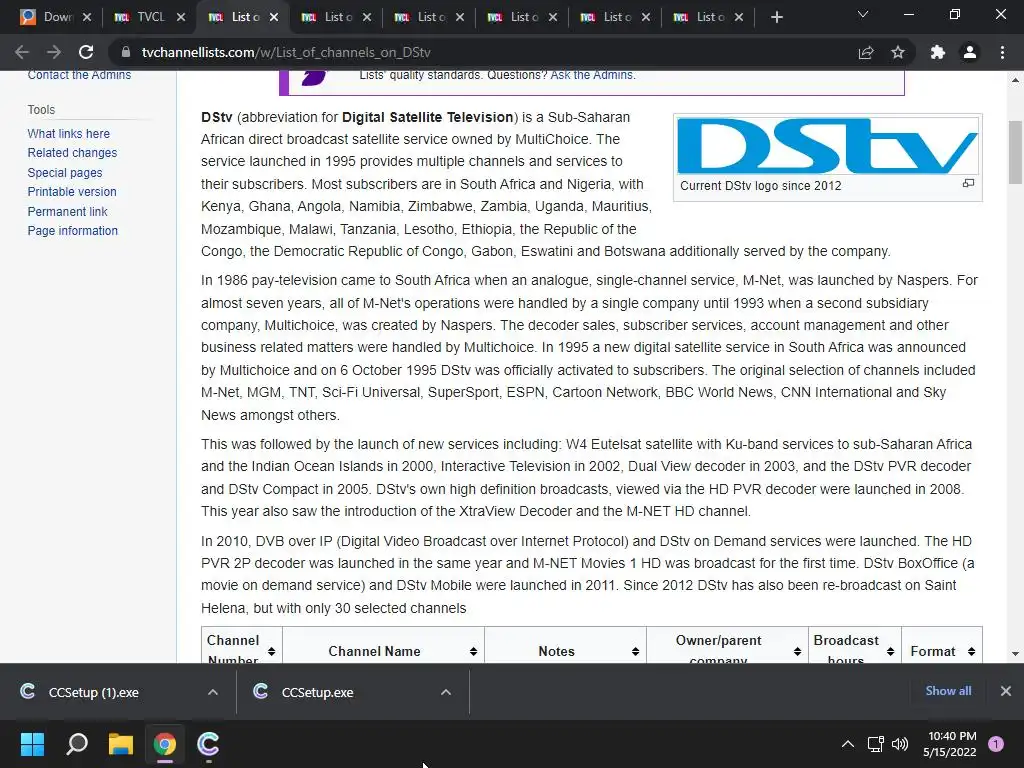
Task: Close the first Down tab
Action: coord(87,17)
